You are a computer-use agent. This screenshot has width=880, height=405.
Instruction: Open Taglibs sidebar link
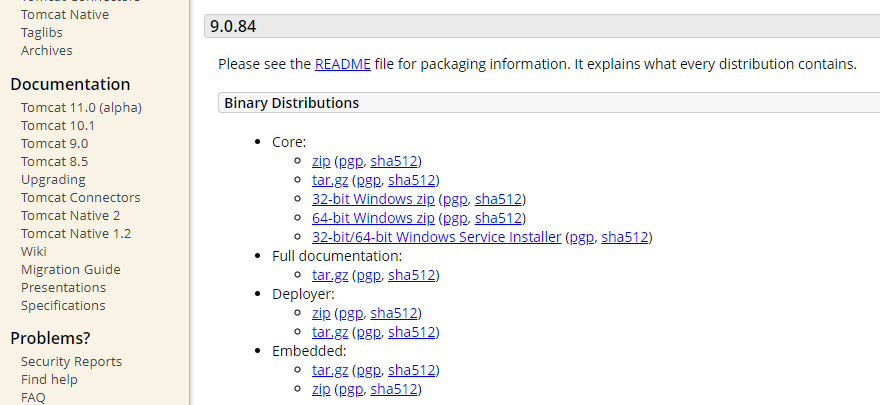coord(42,33)
